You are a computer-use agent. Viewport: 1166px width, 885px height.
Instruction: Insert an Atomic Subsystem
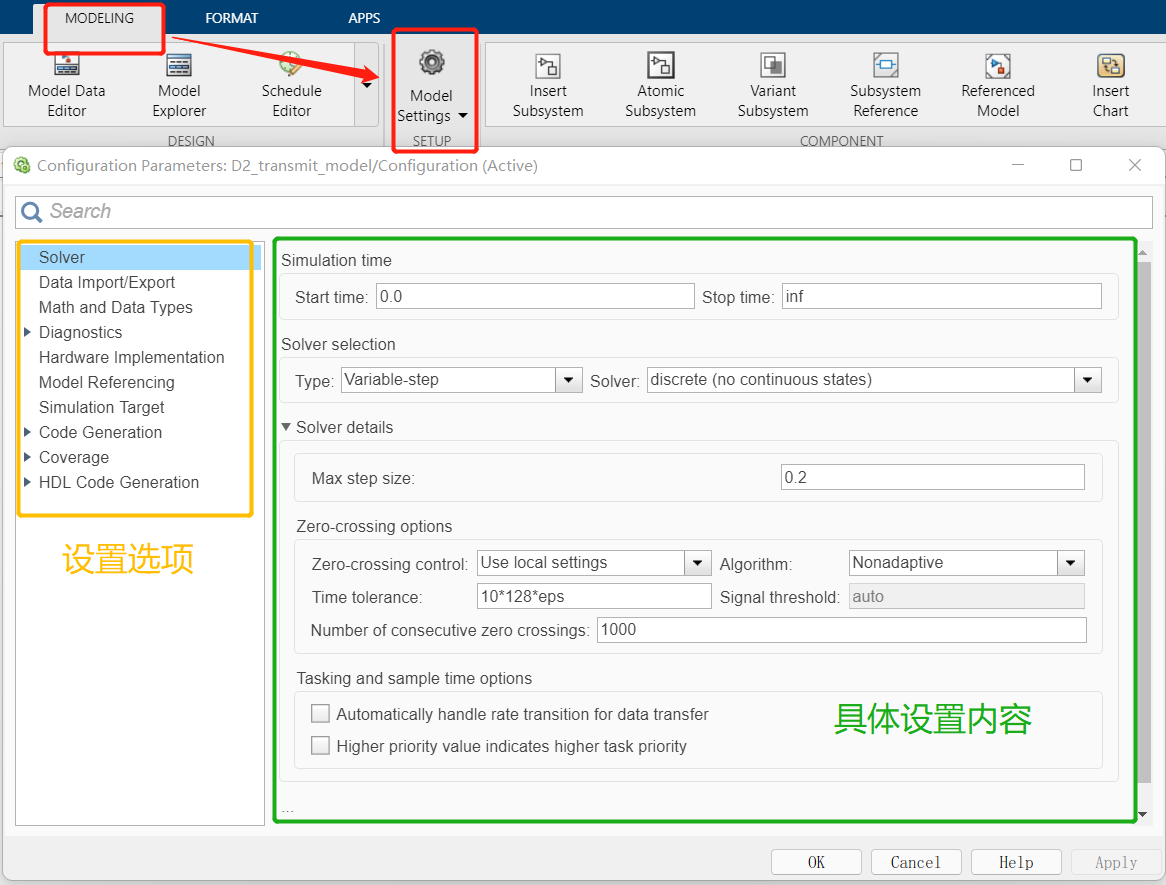tap(660, 86)
